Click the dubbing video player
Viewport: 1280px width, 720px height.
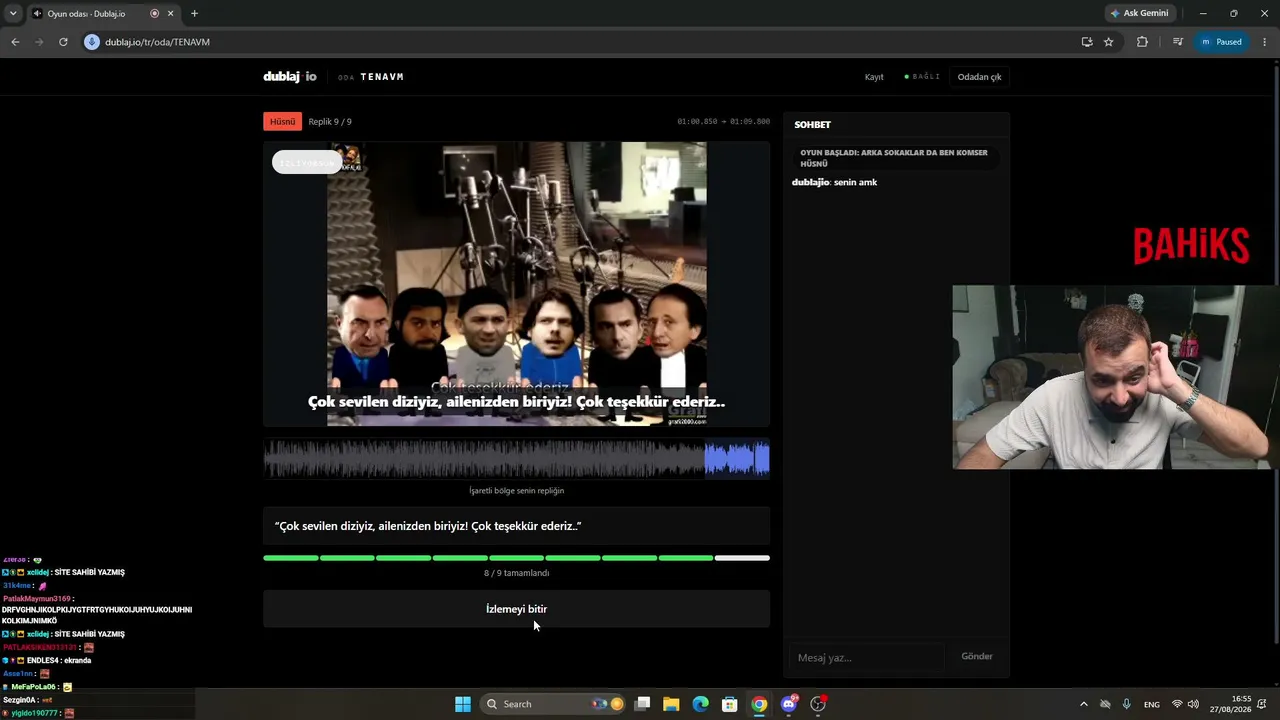(x=516, y=284)
